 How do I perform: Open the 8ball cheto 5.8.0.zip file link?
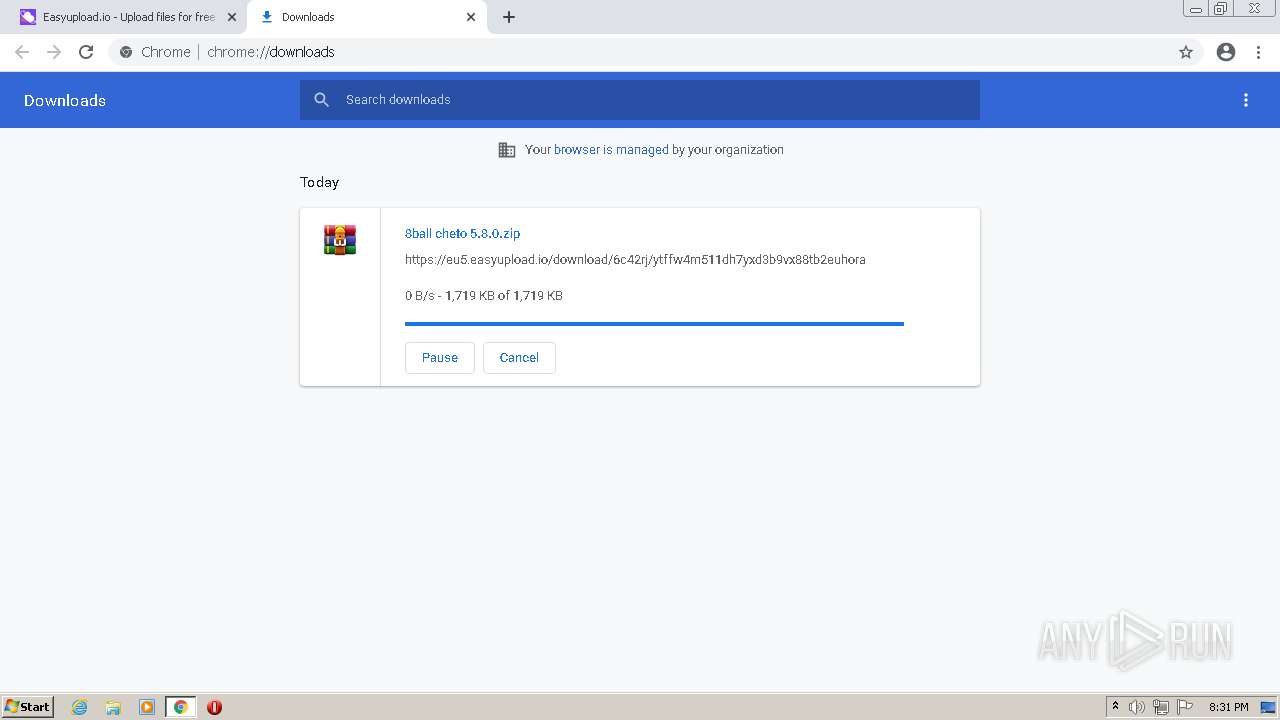tap(462, 234)
